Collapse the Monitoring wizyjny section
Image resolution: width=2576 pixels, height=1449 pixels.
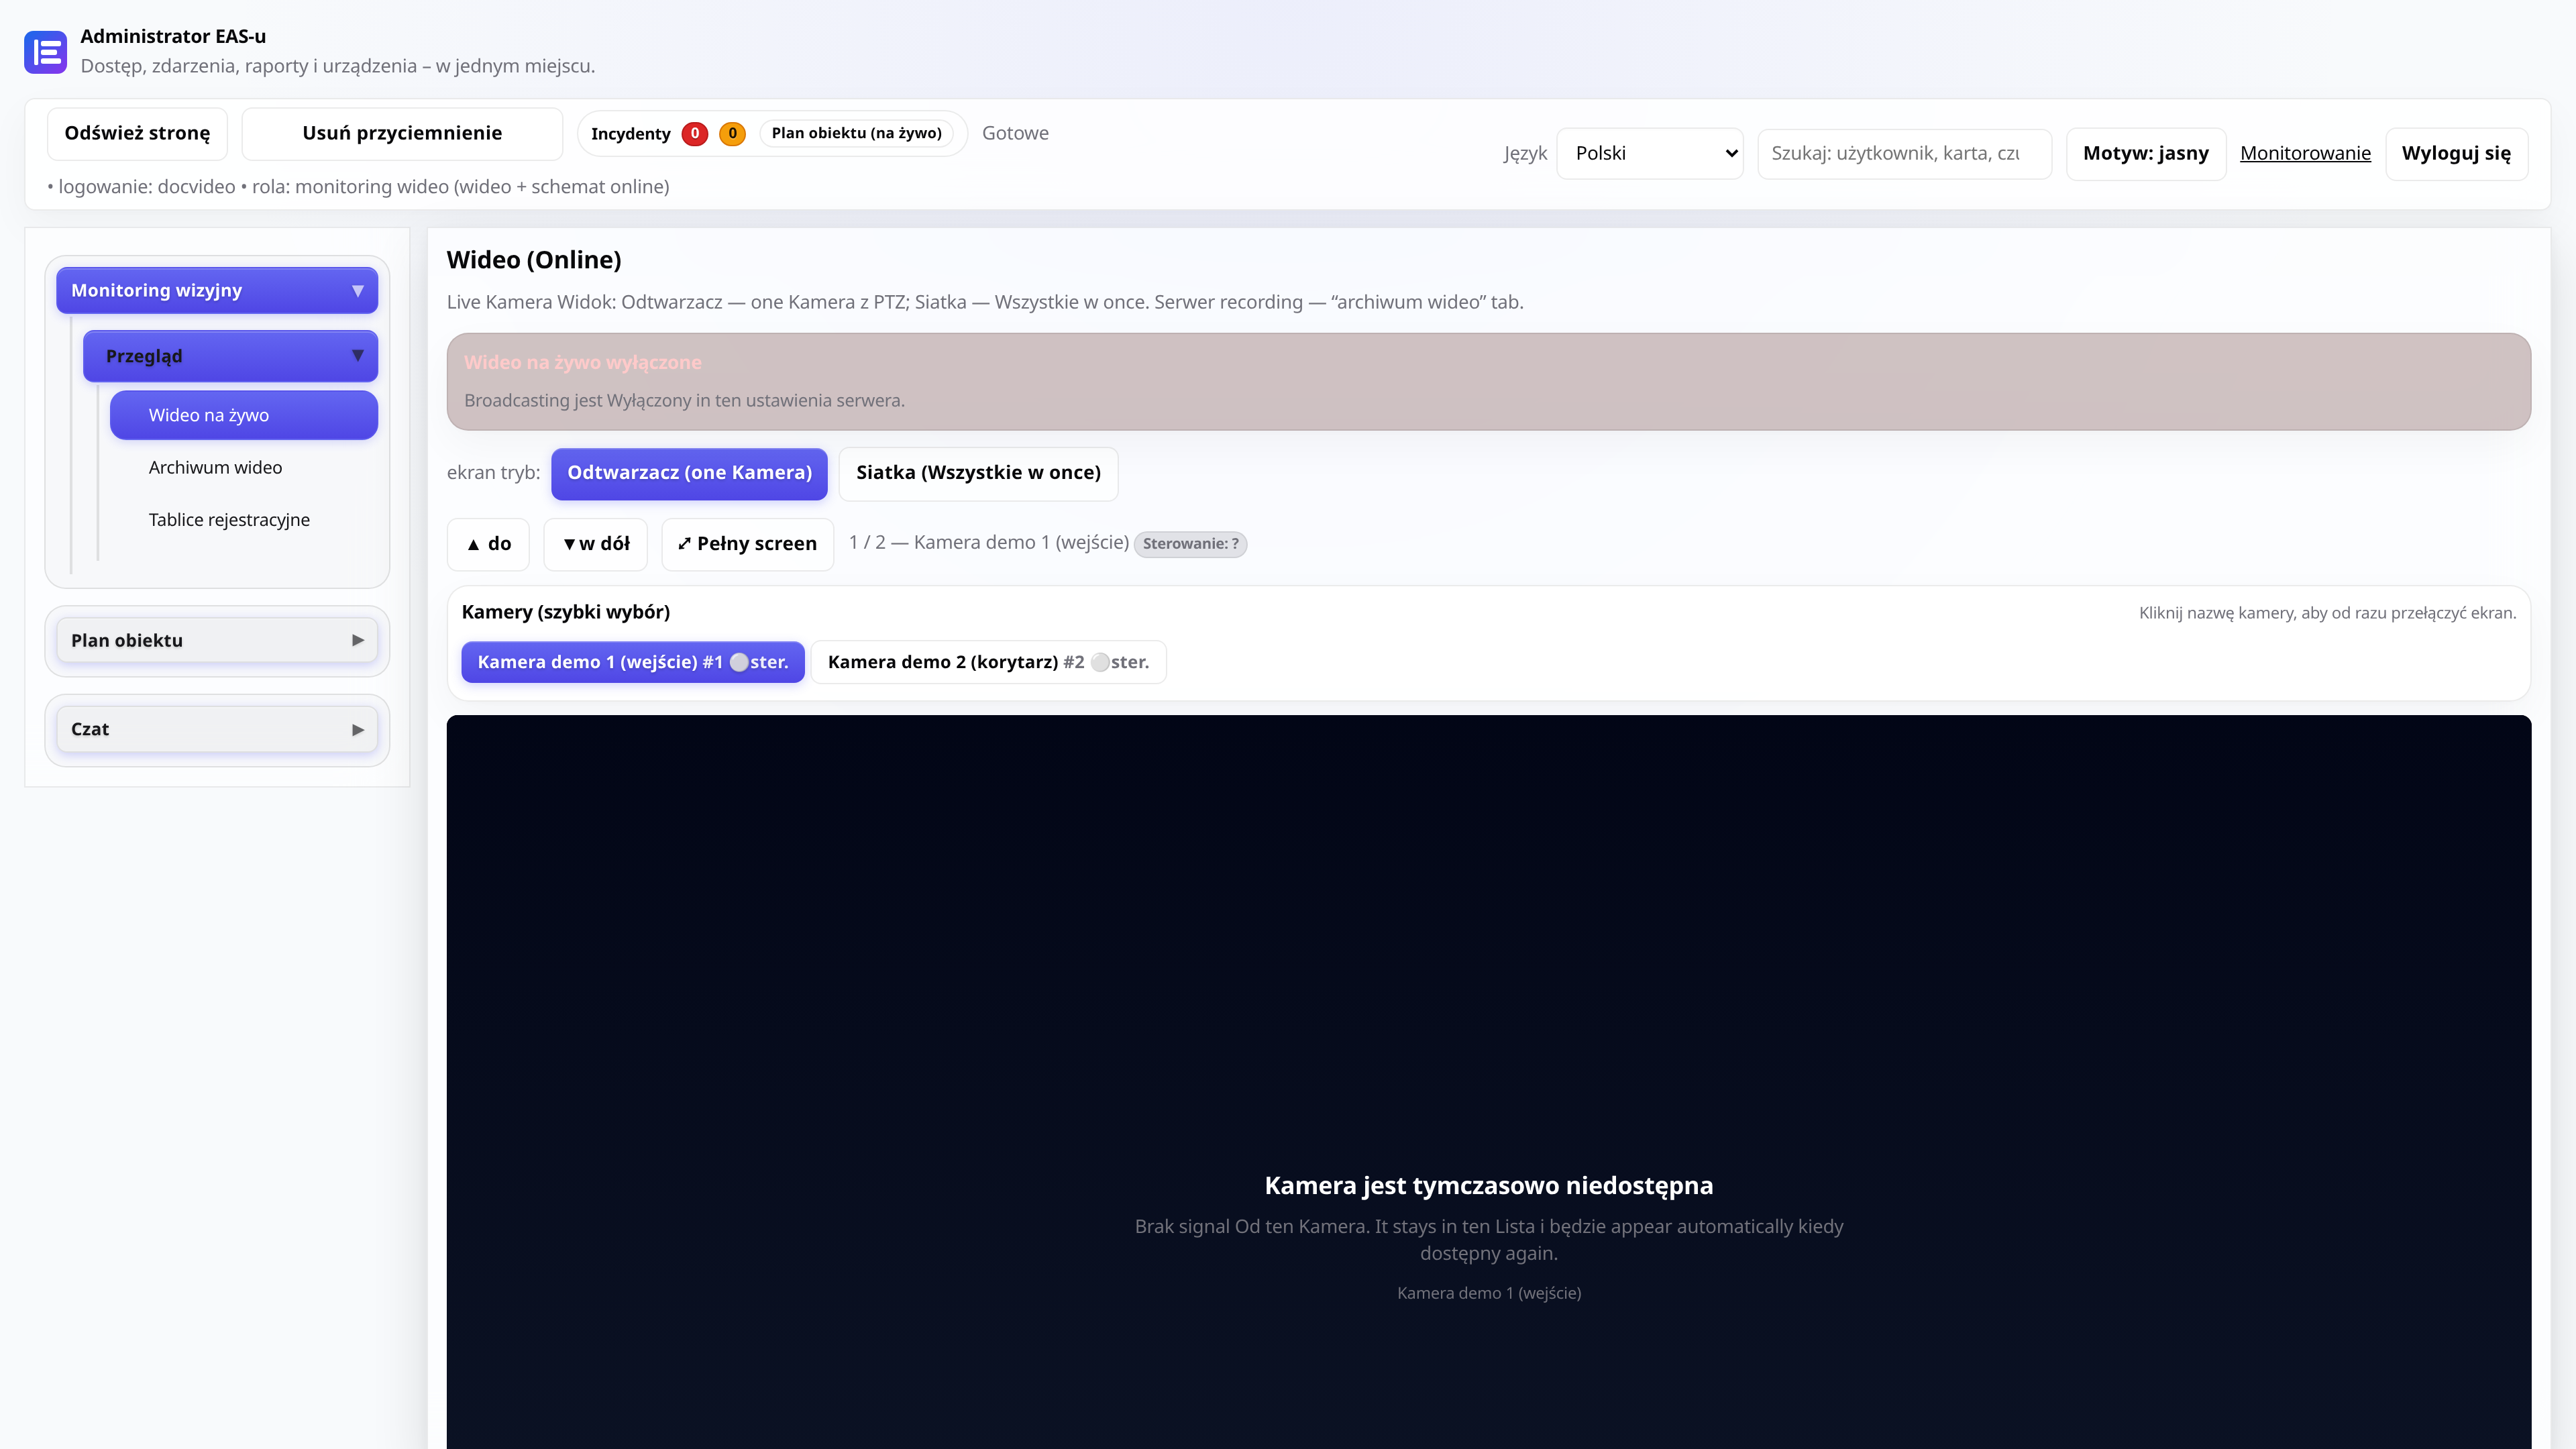coord(217,290)
